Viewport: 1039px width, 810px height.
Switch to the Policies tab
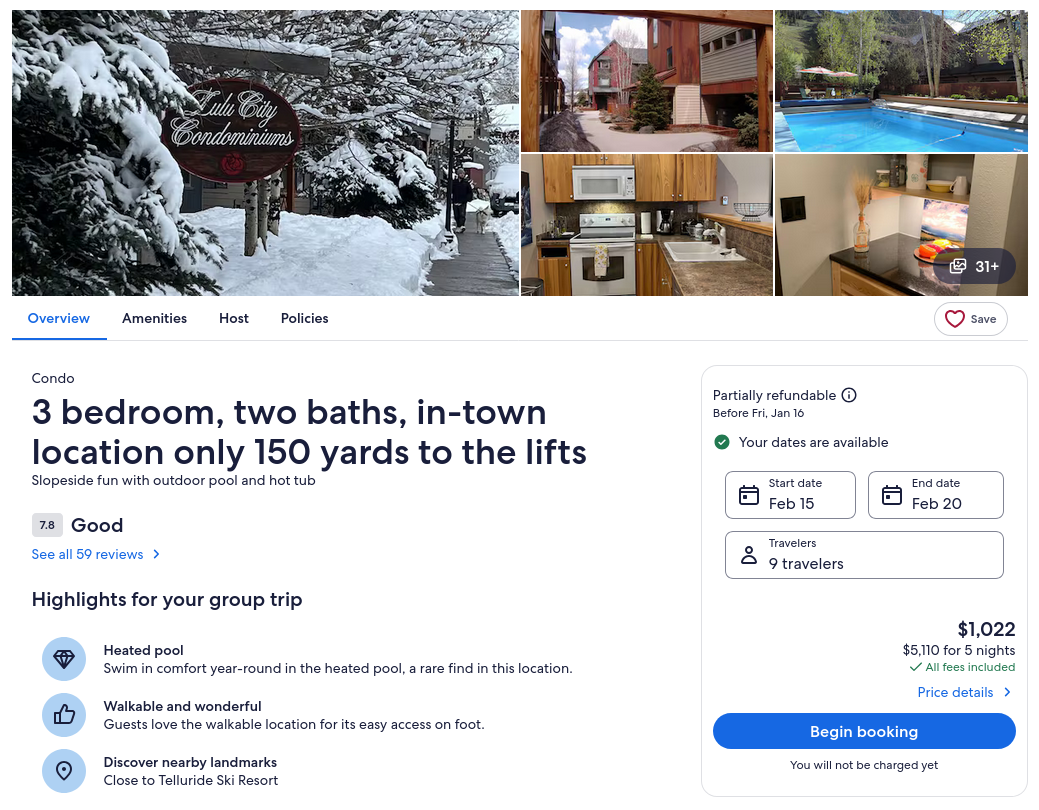304,318
